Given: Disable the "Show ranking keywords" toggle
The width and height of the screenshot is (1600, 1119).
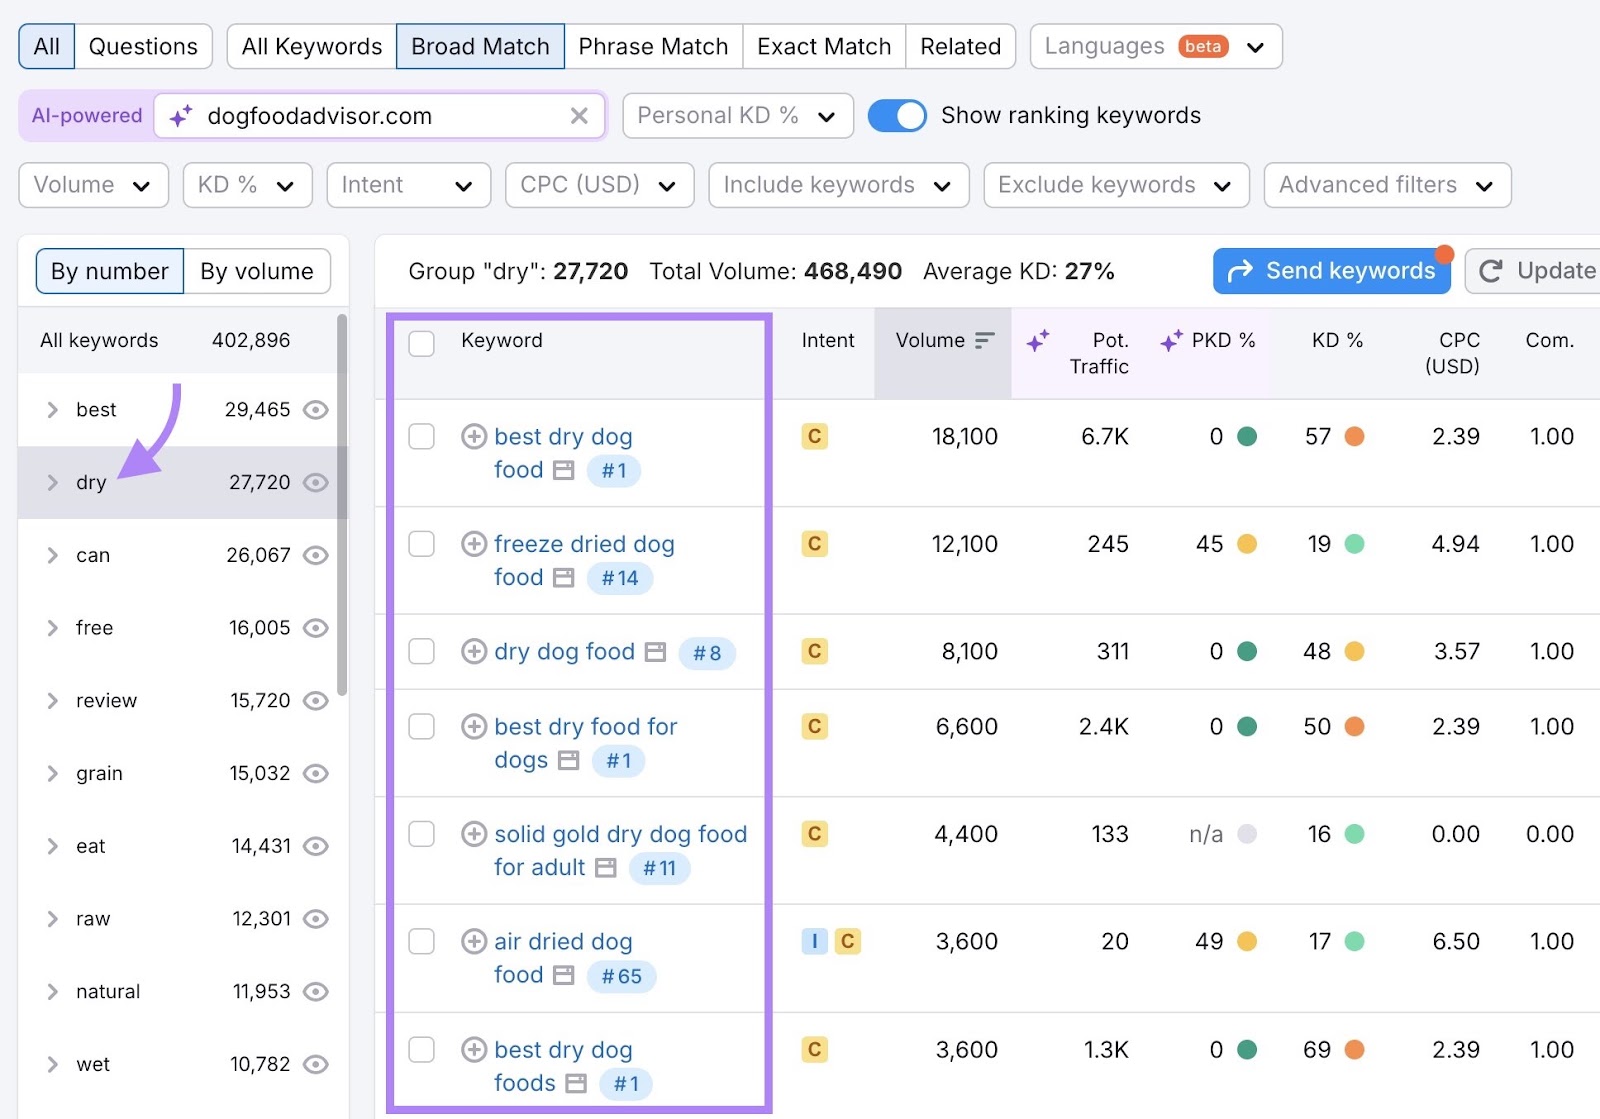Looking at the screenshot, I should click(897, 115).
